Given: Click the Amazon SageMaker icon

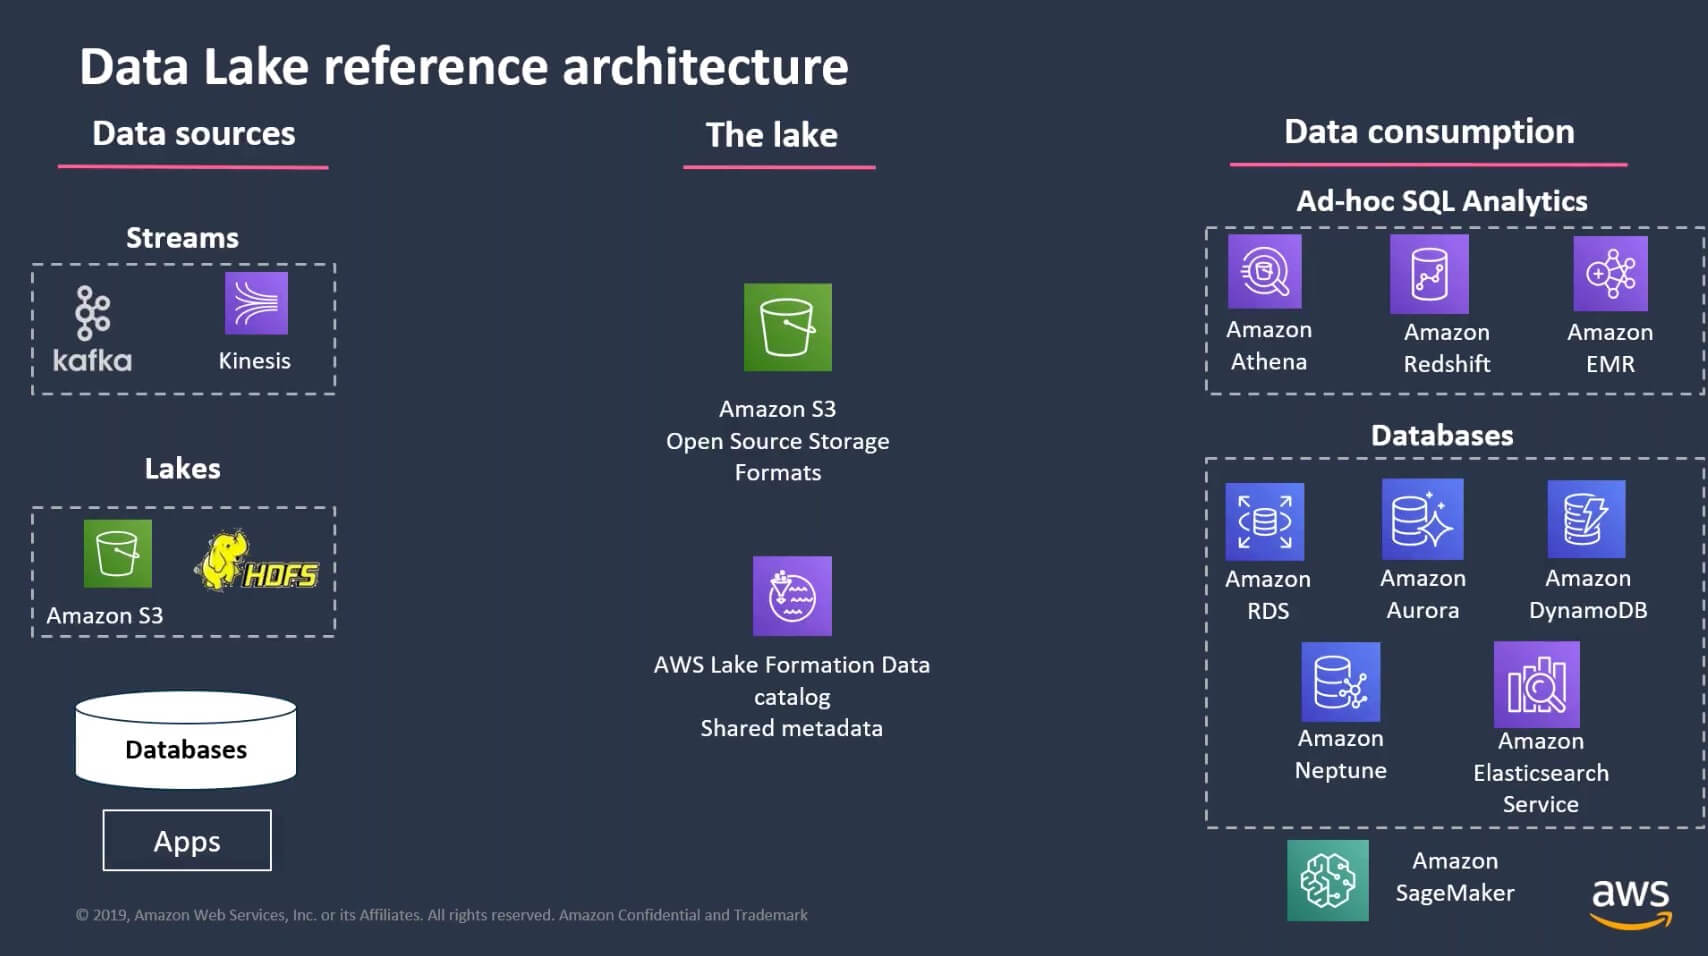Looking at the screenshot, I should point(1328,880).
